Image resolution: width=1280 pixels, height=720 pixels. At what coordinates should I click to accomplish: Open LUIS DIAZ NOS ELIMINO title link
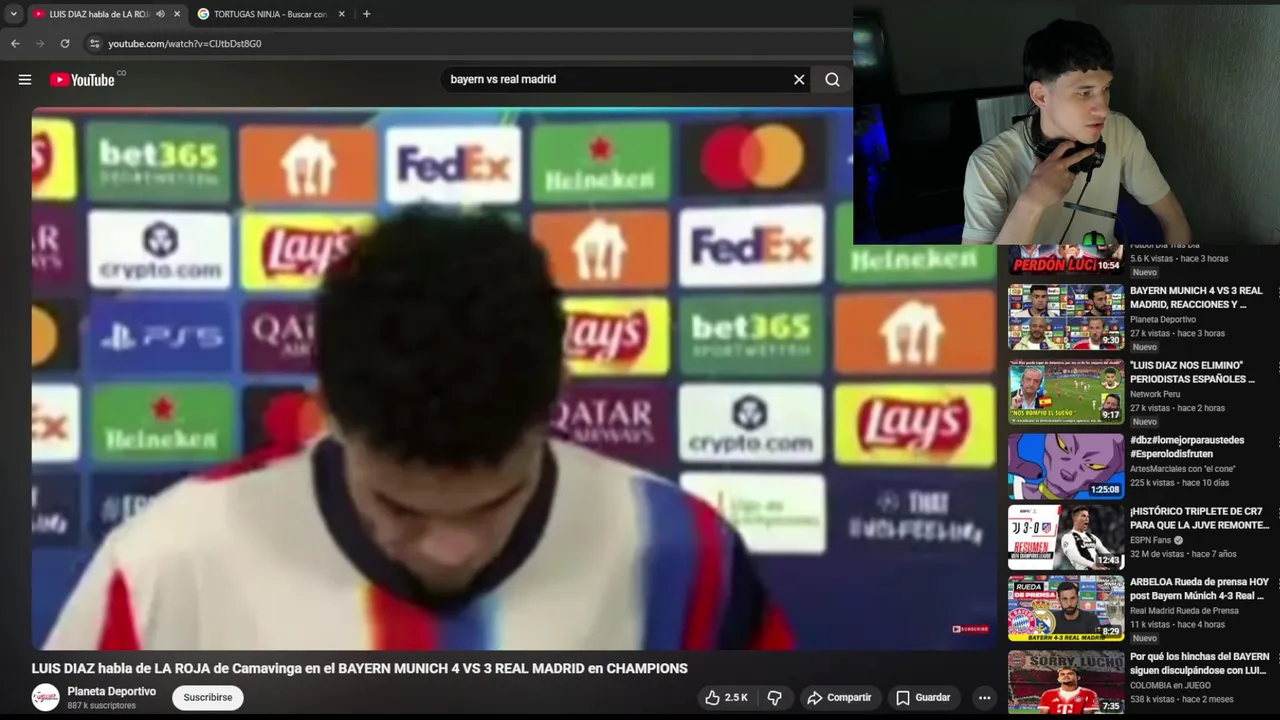coord(1192,372)
